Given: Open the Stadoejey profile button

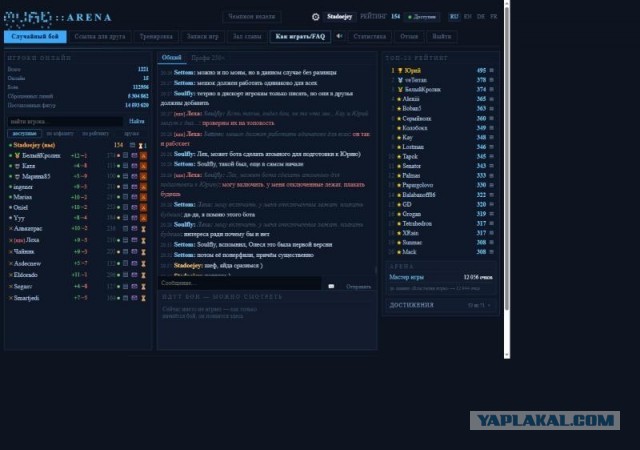Looking at the screenshot, I should pyautogui.click(x=340, y=17).
